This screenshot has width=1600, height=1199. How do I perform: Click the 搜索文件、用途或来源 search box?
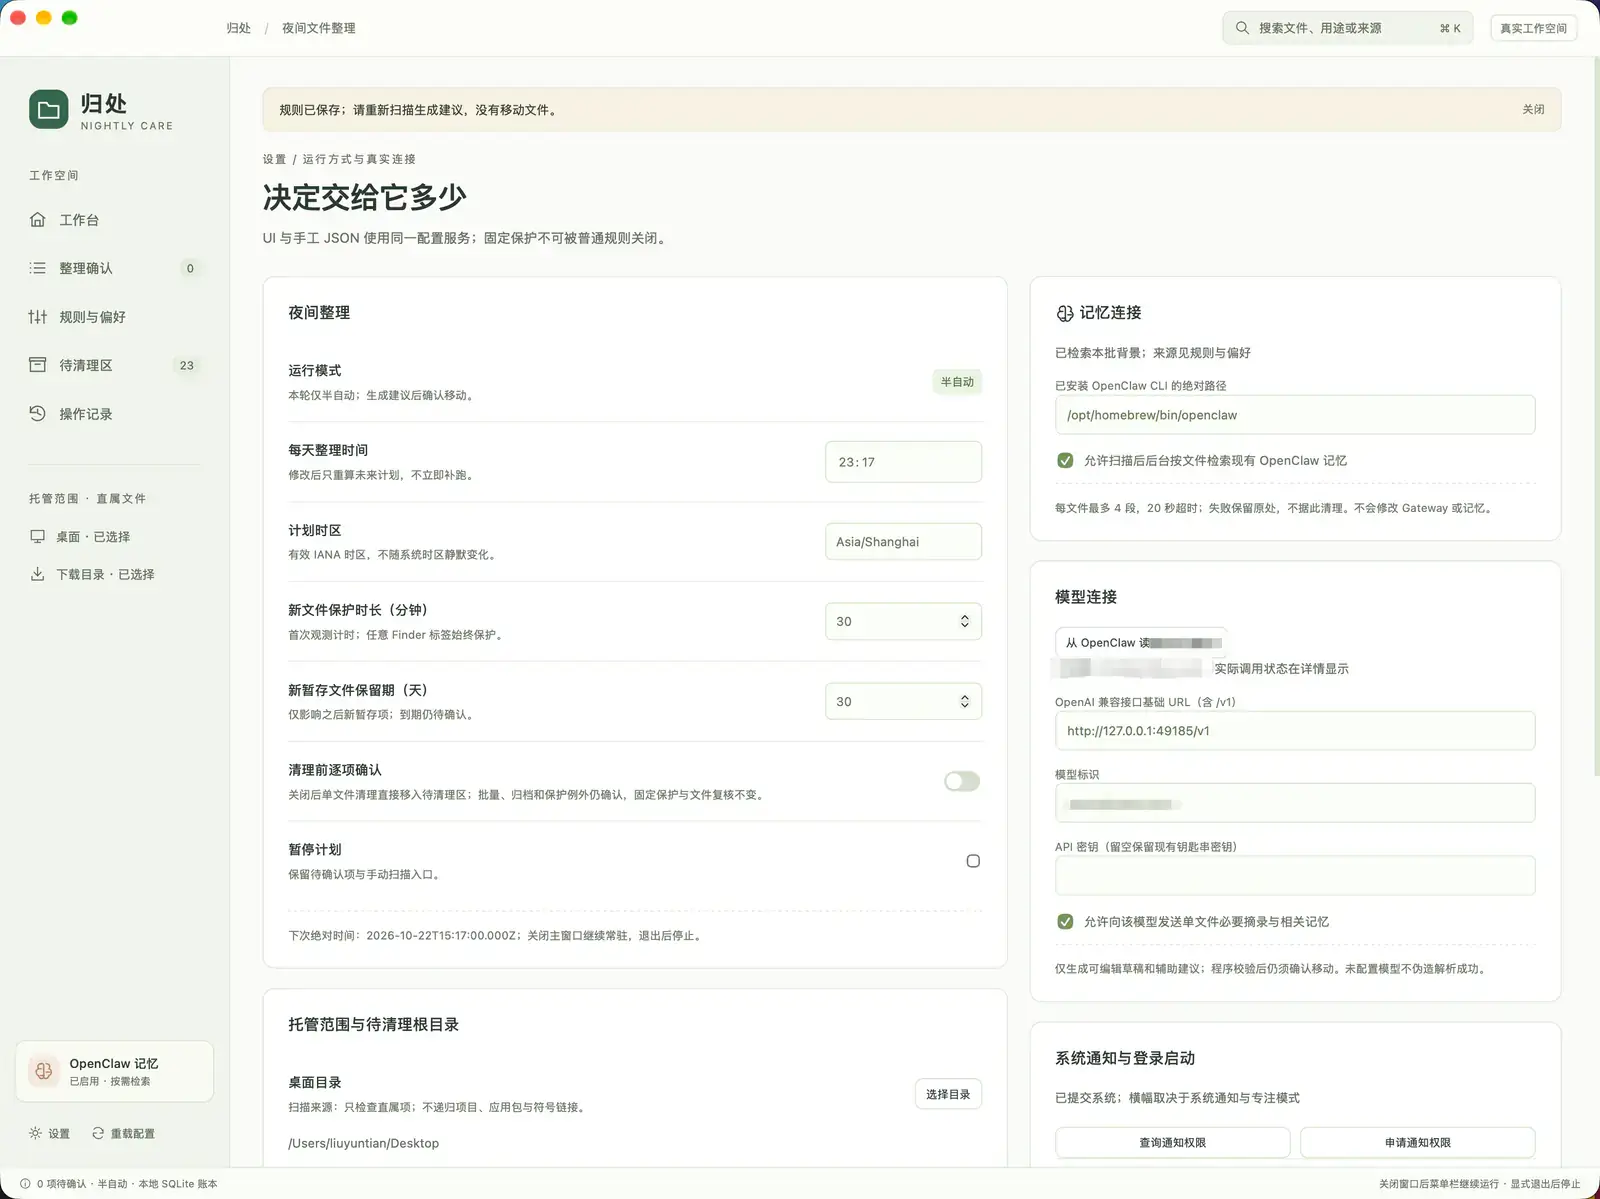1347,28
